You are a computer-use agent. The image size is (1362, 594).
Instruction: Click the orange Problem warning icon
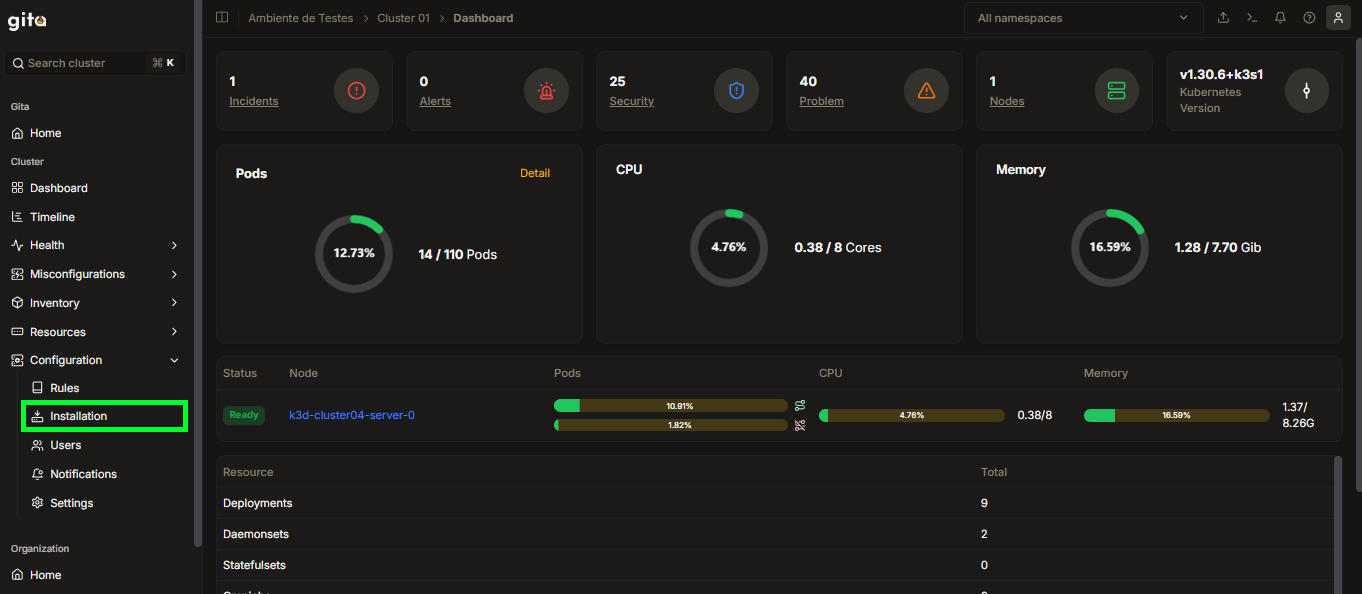tap(927, 91)
